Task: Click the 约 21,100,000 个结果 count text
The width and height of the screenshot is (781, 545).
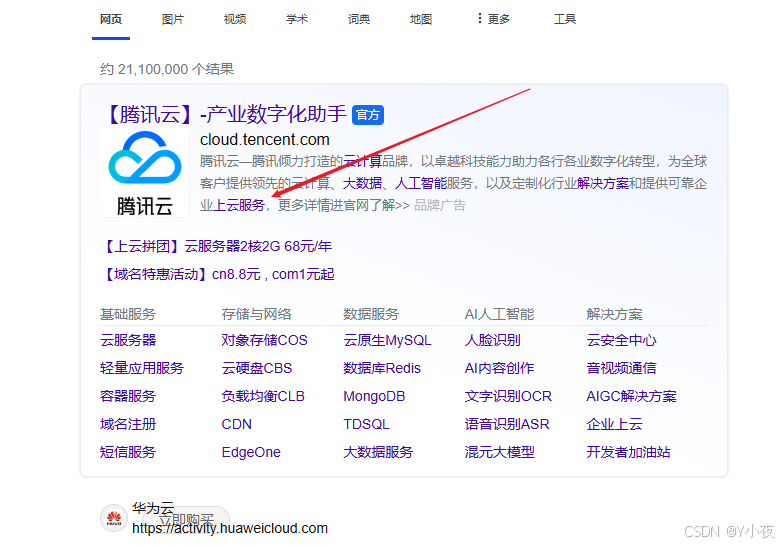Action: pos(167,69)
